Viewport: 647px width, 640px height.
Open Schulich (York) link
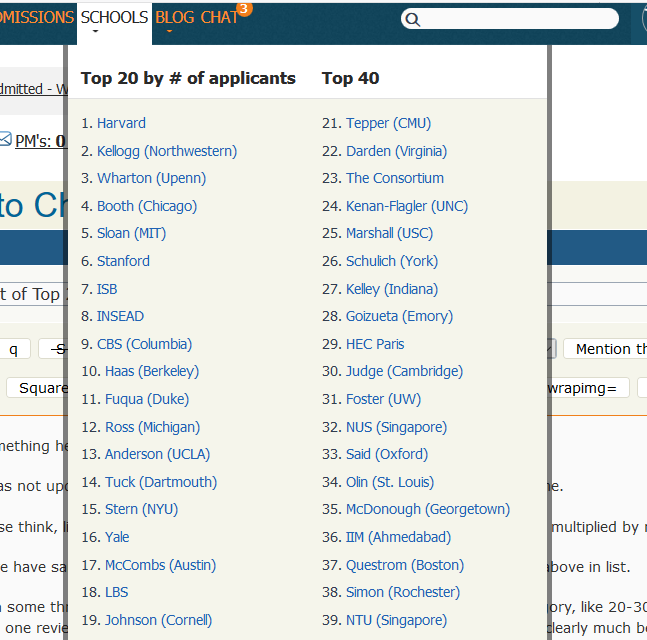pyautogui.click(x=392, y=261)
